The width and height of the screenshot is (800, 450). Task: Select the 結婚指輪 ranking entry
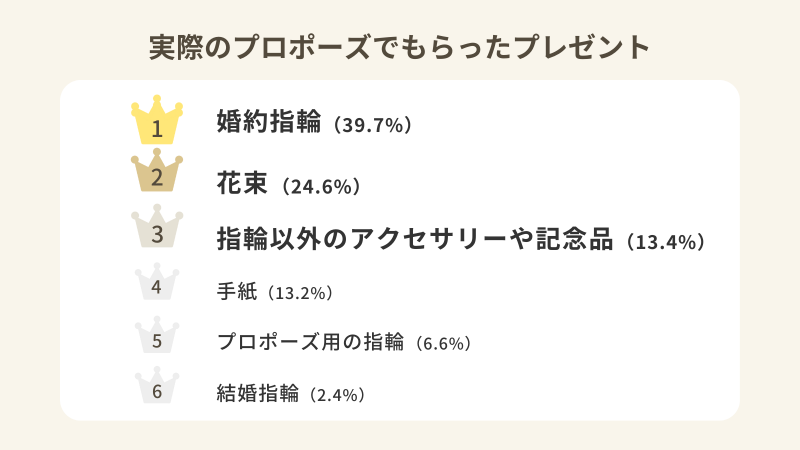[258, 393]
